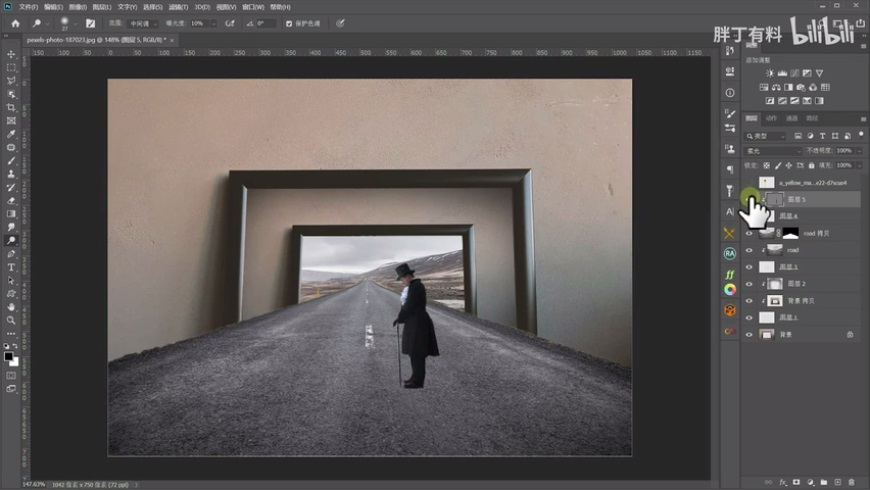Select the Horizontal Type tool
Screen dimensions: 870x490
(12, 267)
